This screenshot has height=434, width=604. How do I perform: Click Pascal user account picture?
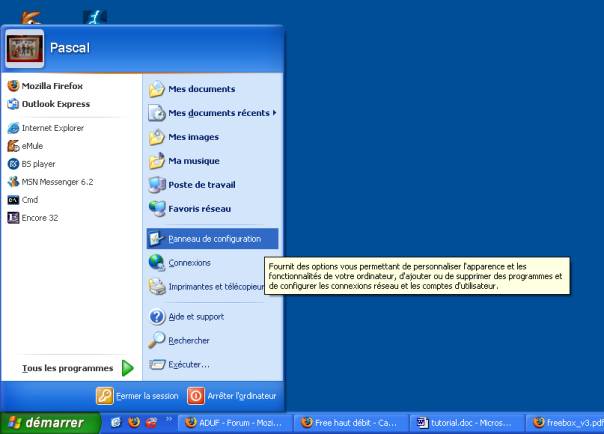(x=24, y=48)
